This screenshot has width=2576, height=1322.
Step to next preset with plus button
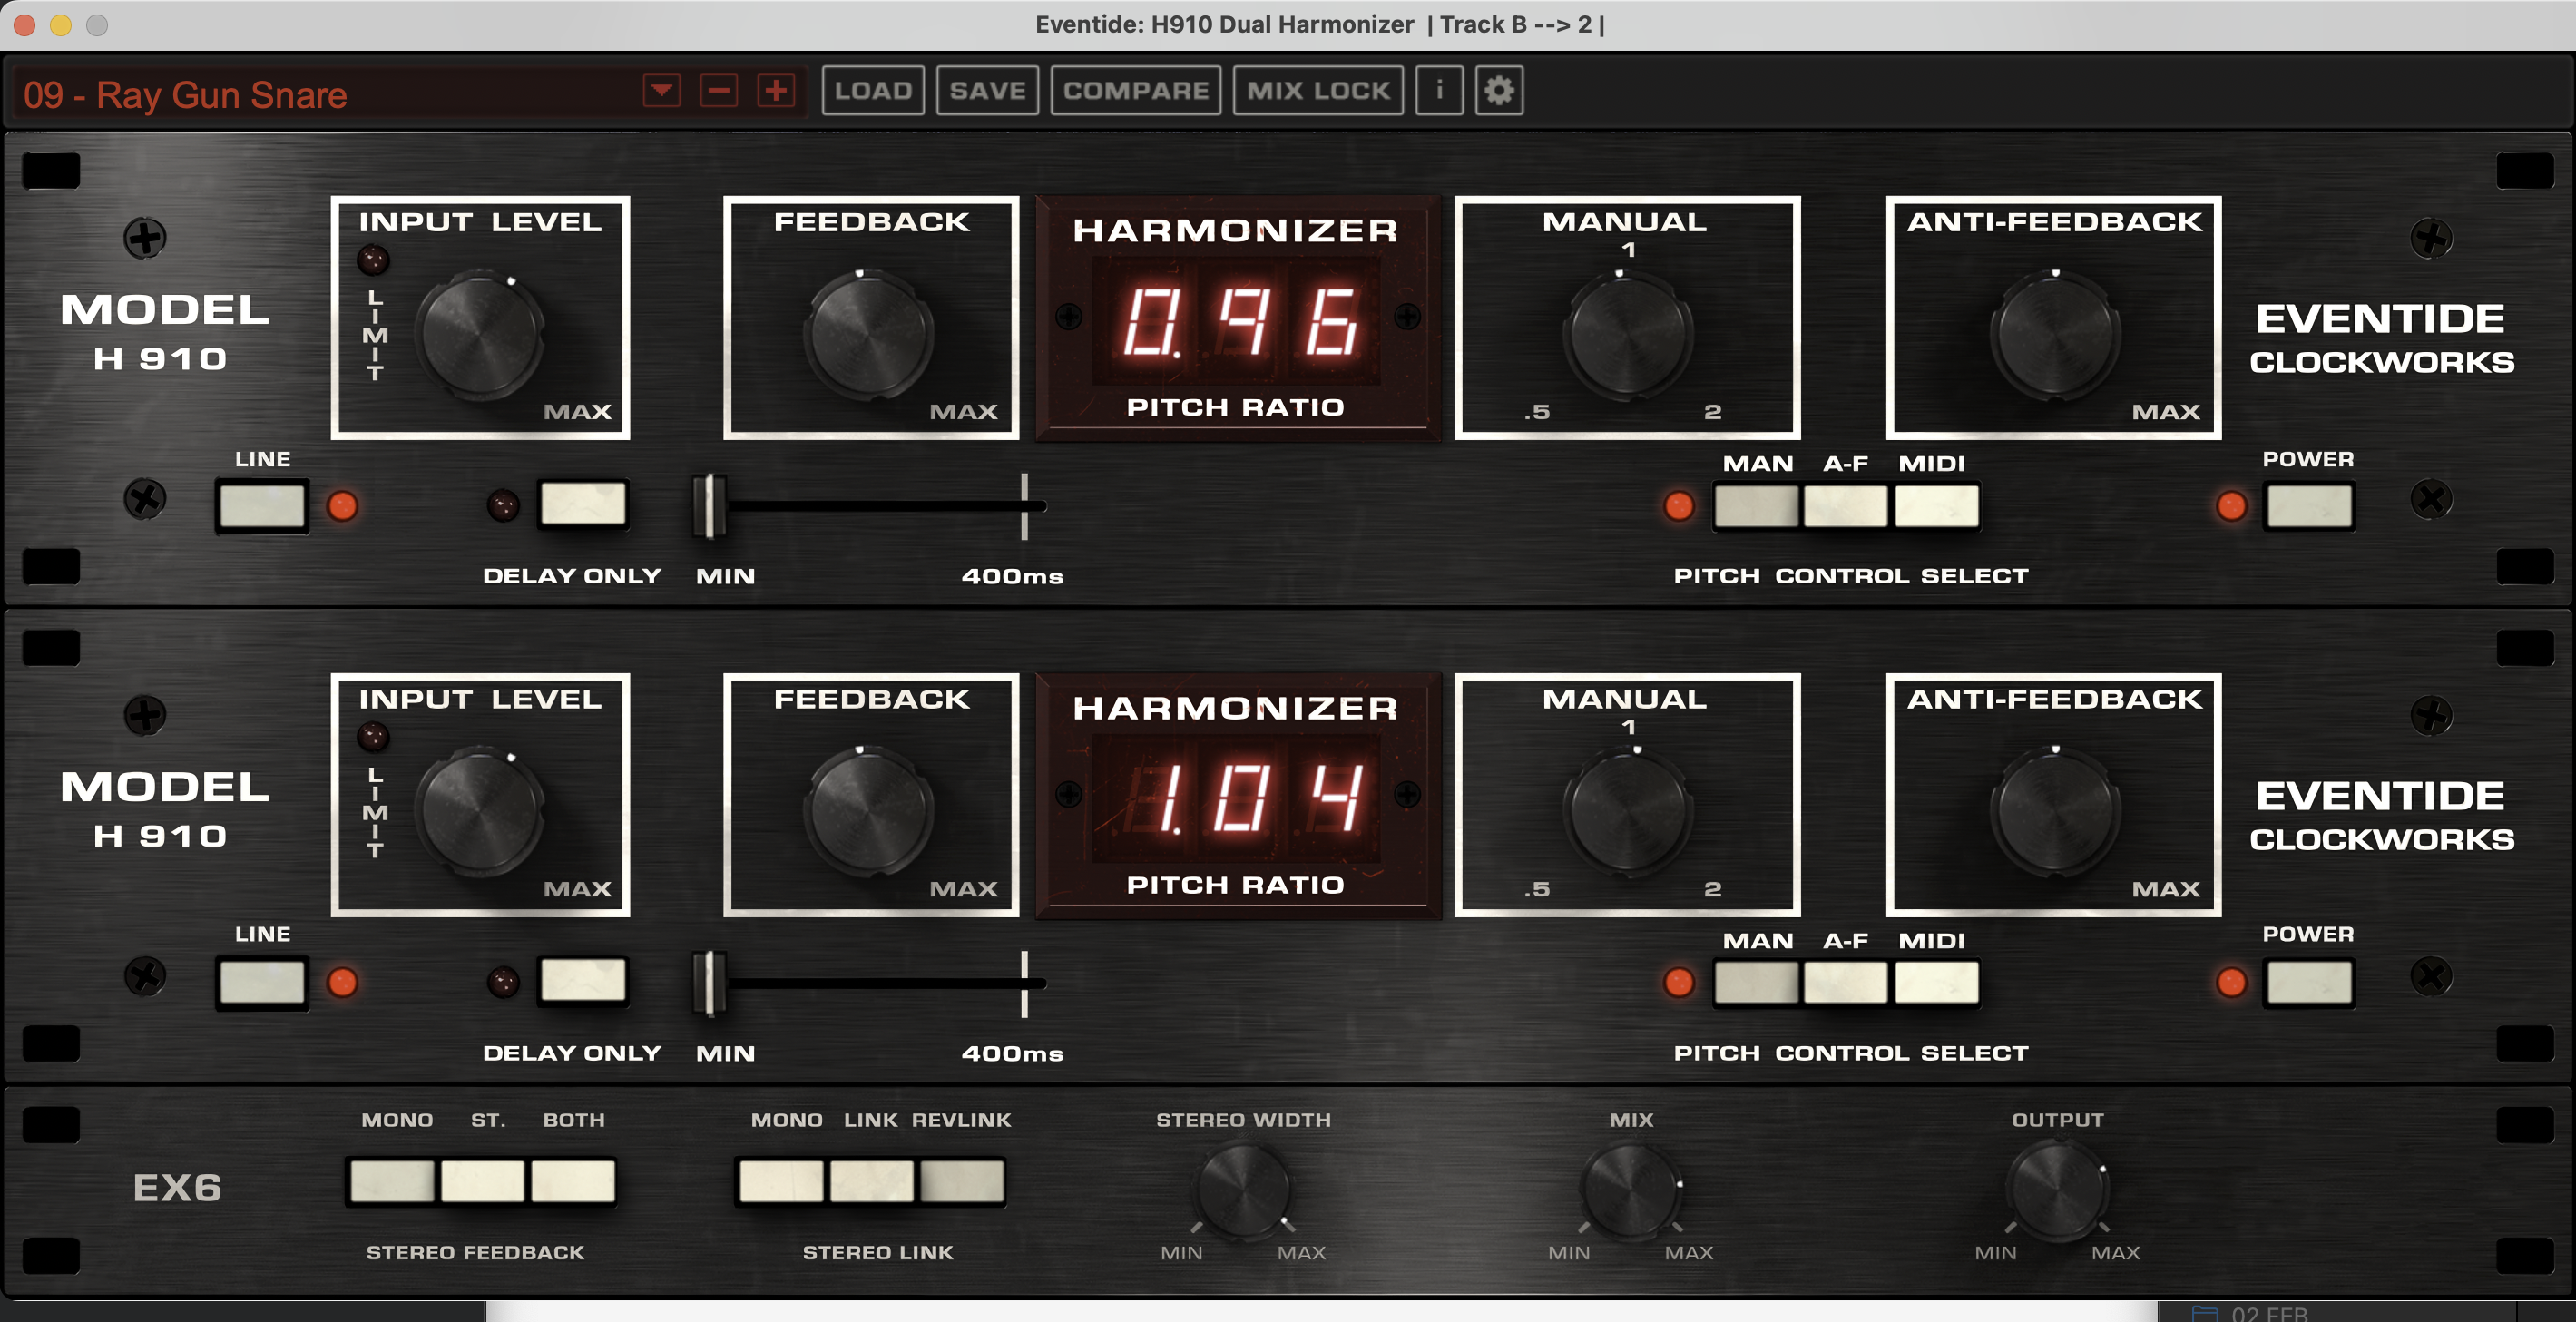[776, 91]
